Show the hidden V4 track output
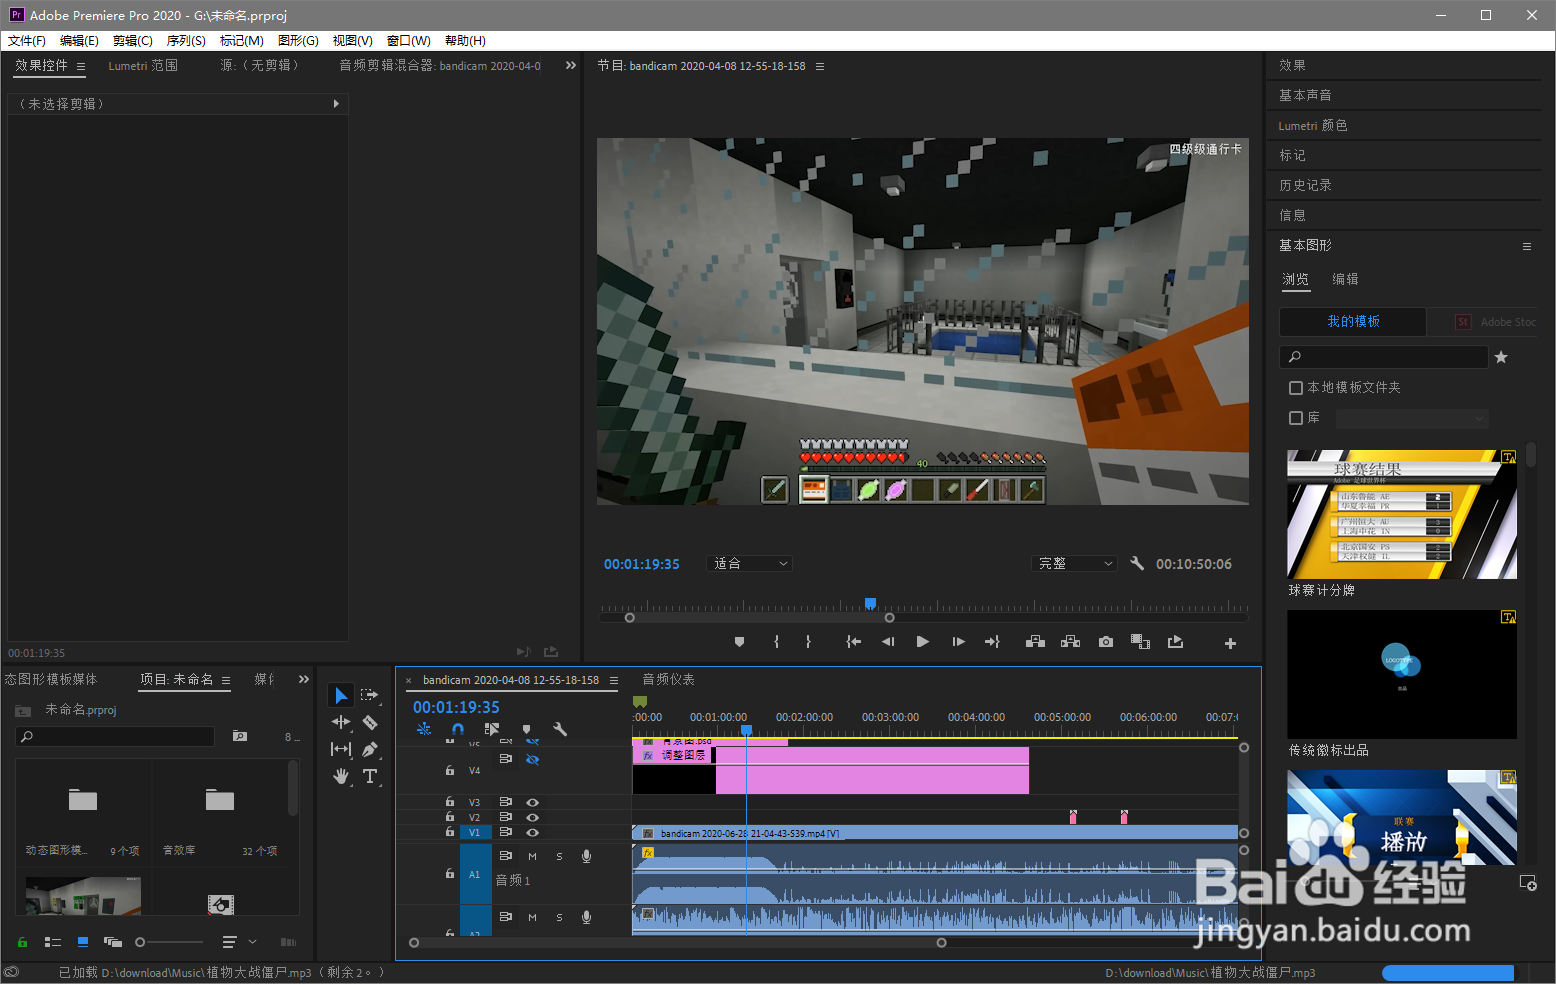 click(533, 759)
